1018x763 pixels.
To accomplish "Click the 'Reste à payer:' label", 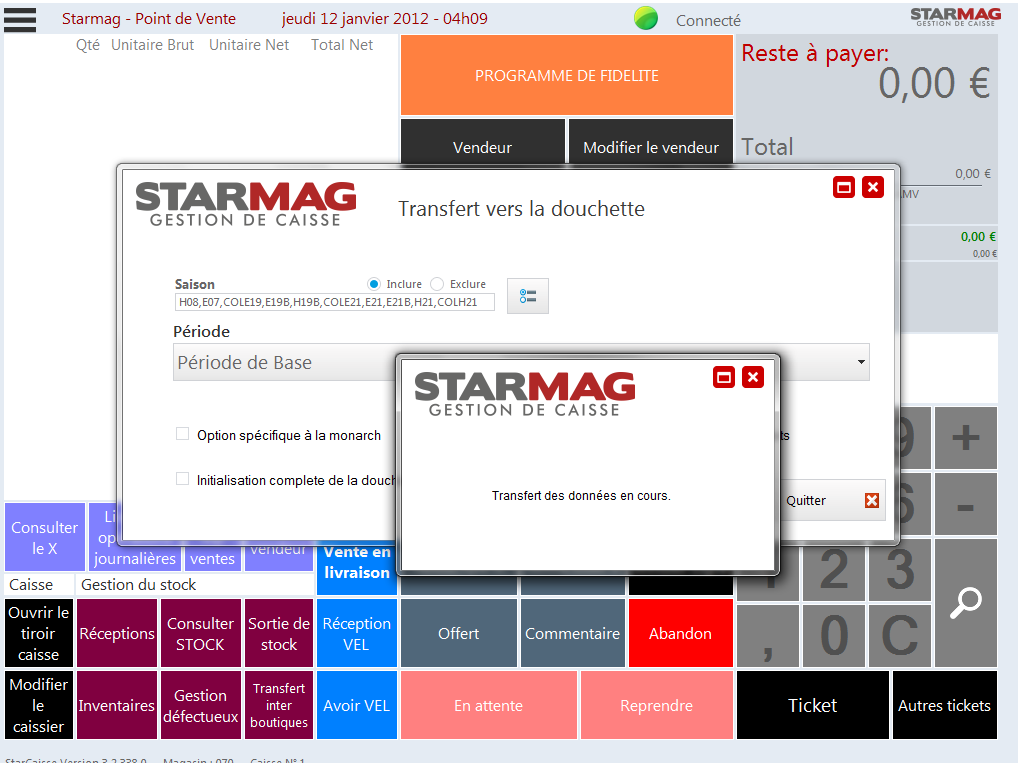I will pyautogui.click(x=815, y=53).
